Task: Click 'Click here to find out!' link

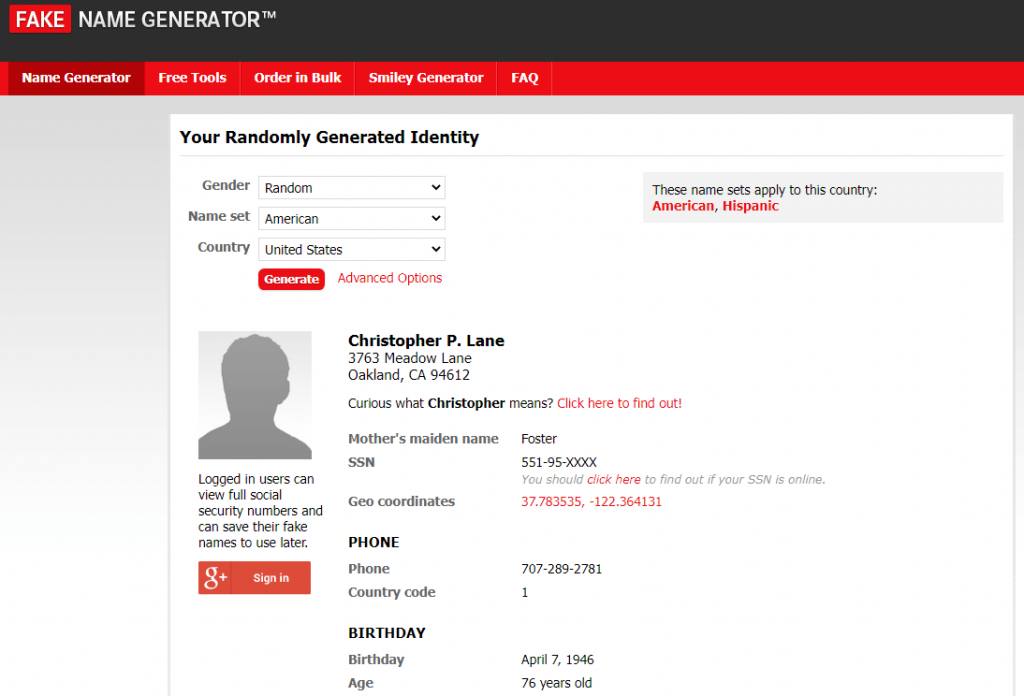Action: click(x=619, y=403)
